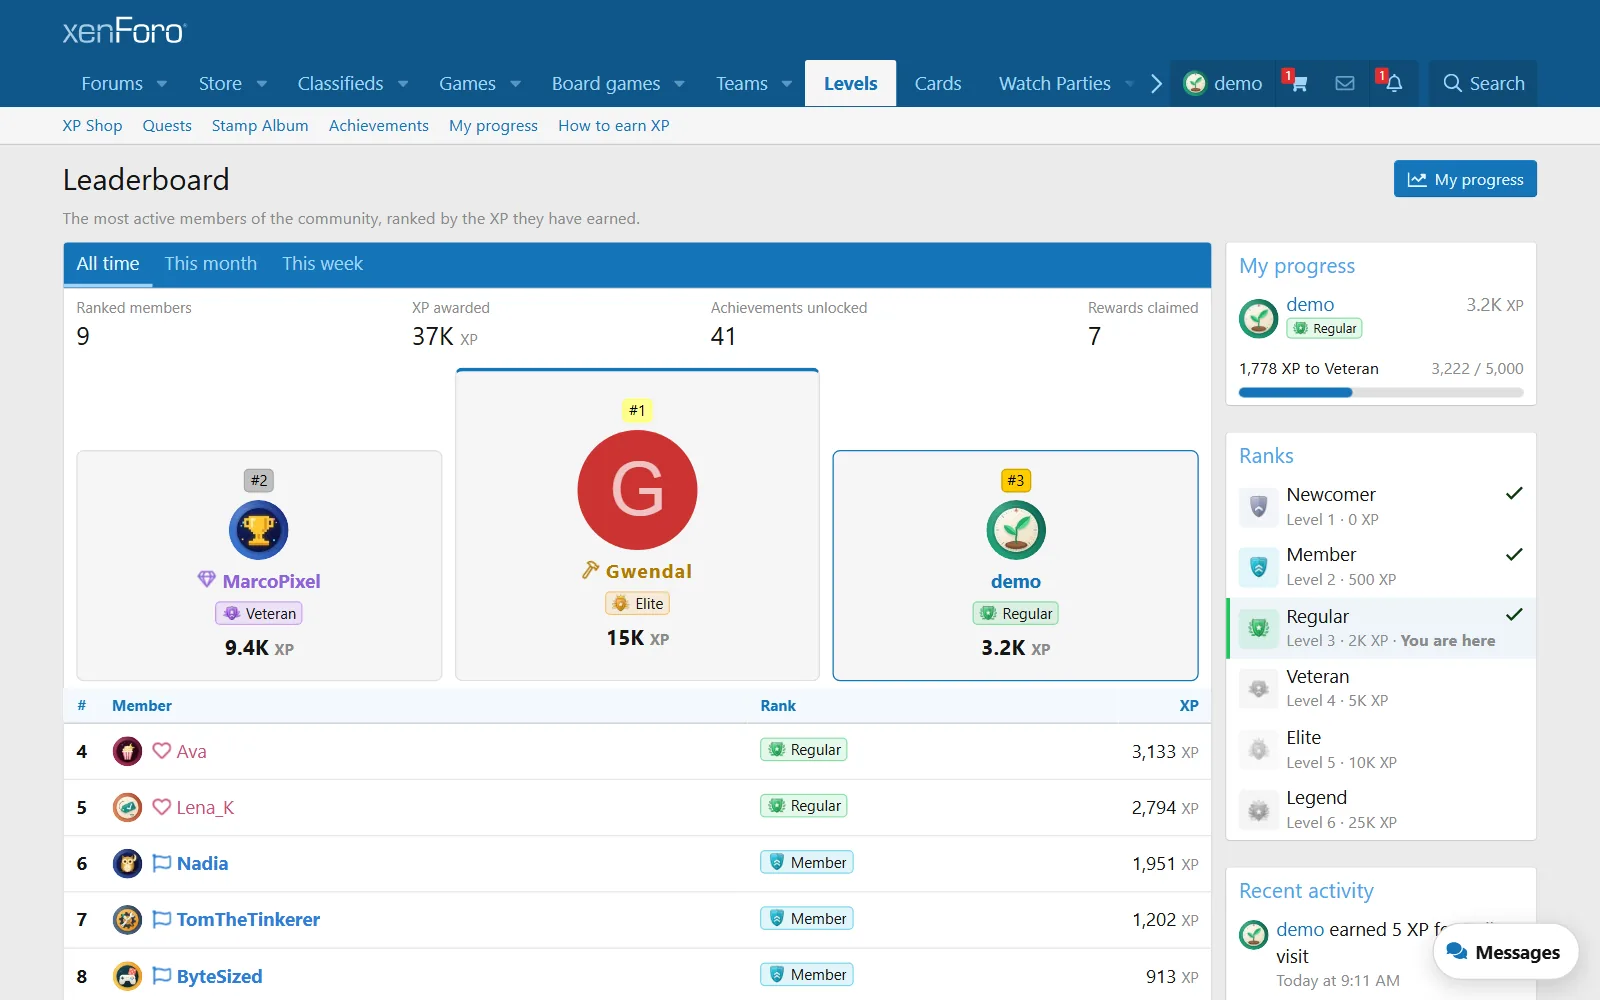
Task: Open MarcoPixel's trophy avatar
Action: coord(259,530)
